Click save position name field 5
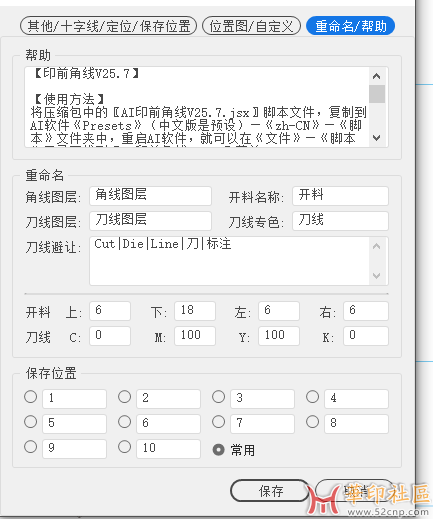The height and width of the screenshot is (519, 433). (x=75, y=424)
